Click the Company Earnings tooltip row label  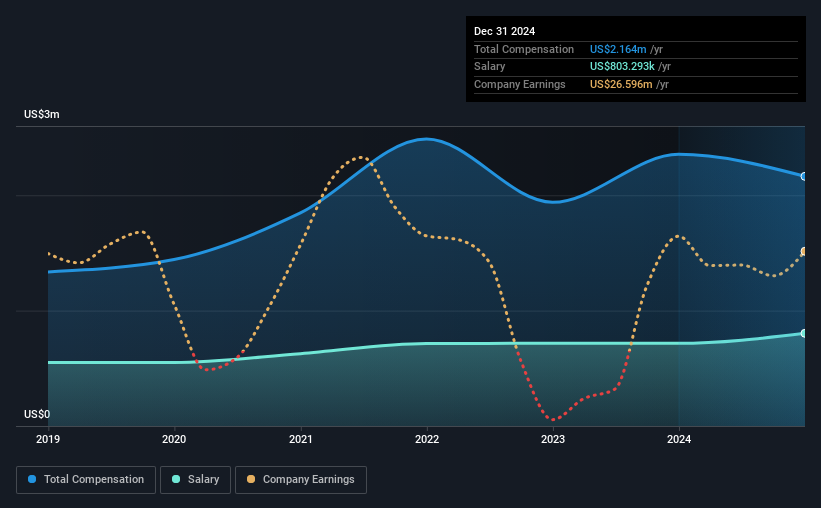519,84
